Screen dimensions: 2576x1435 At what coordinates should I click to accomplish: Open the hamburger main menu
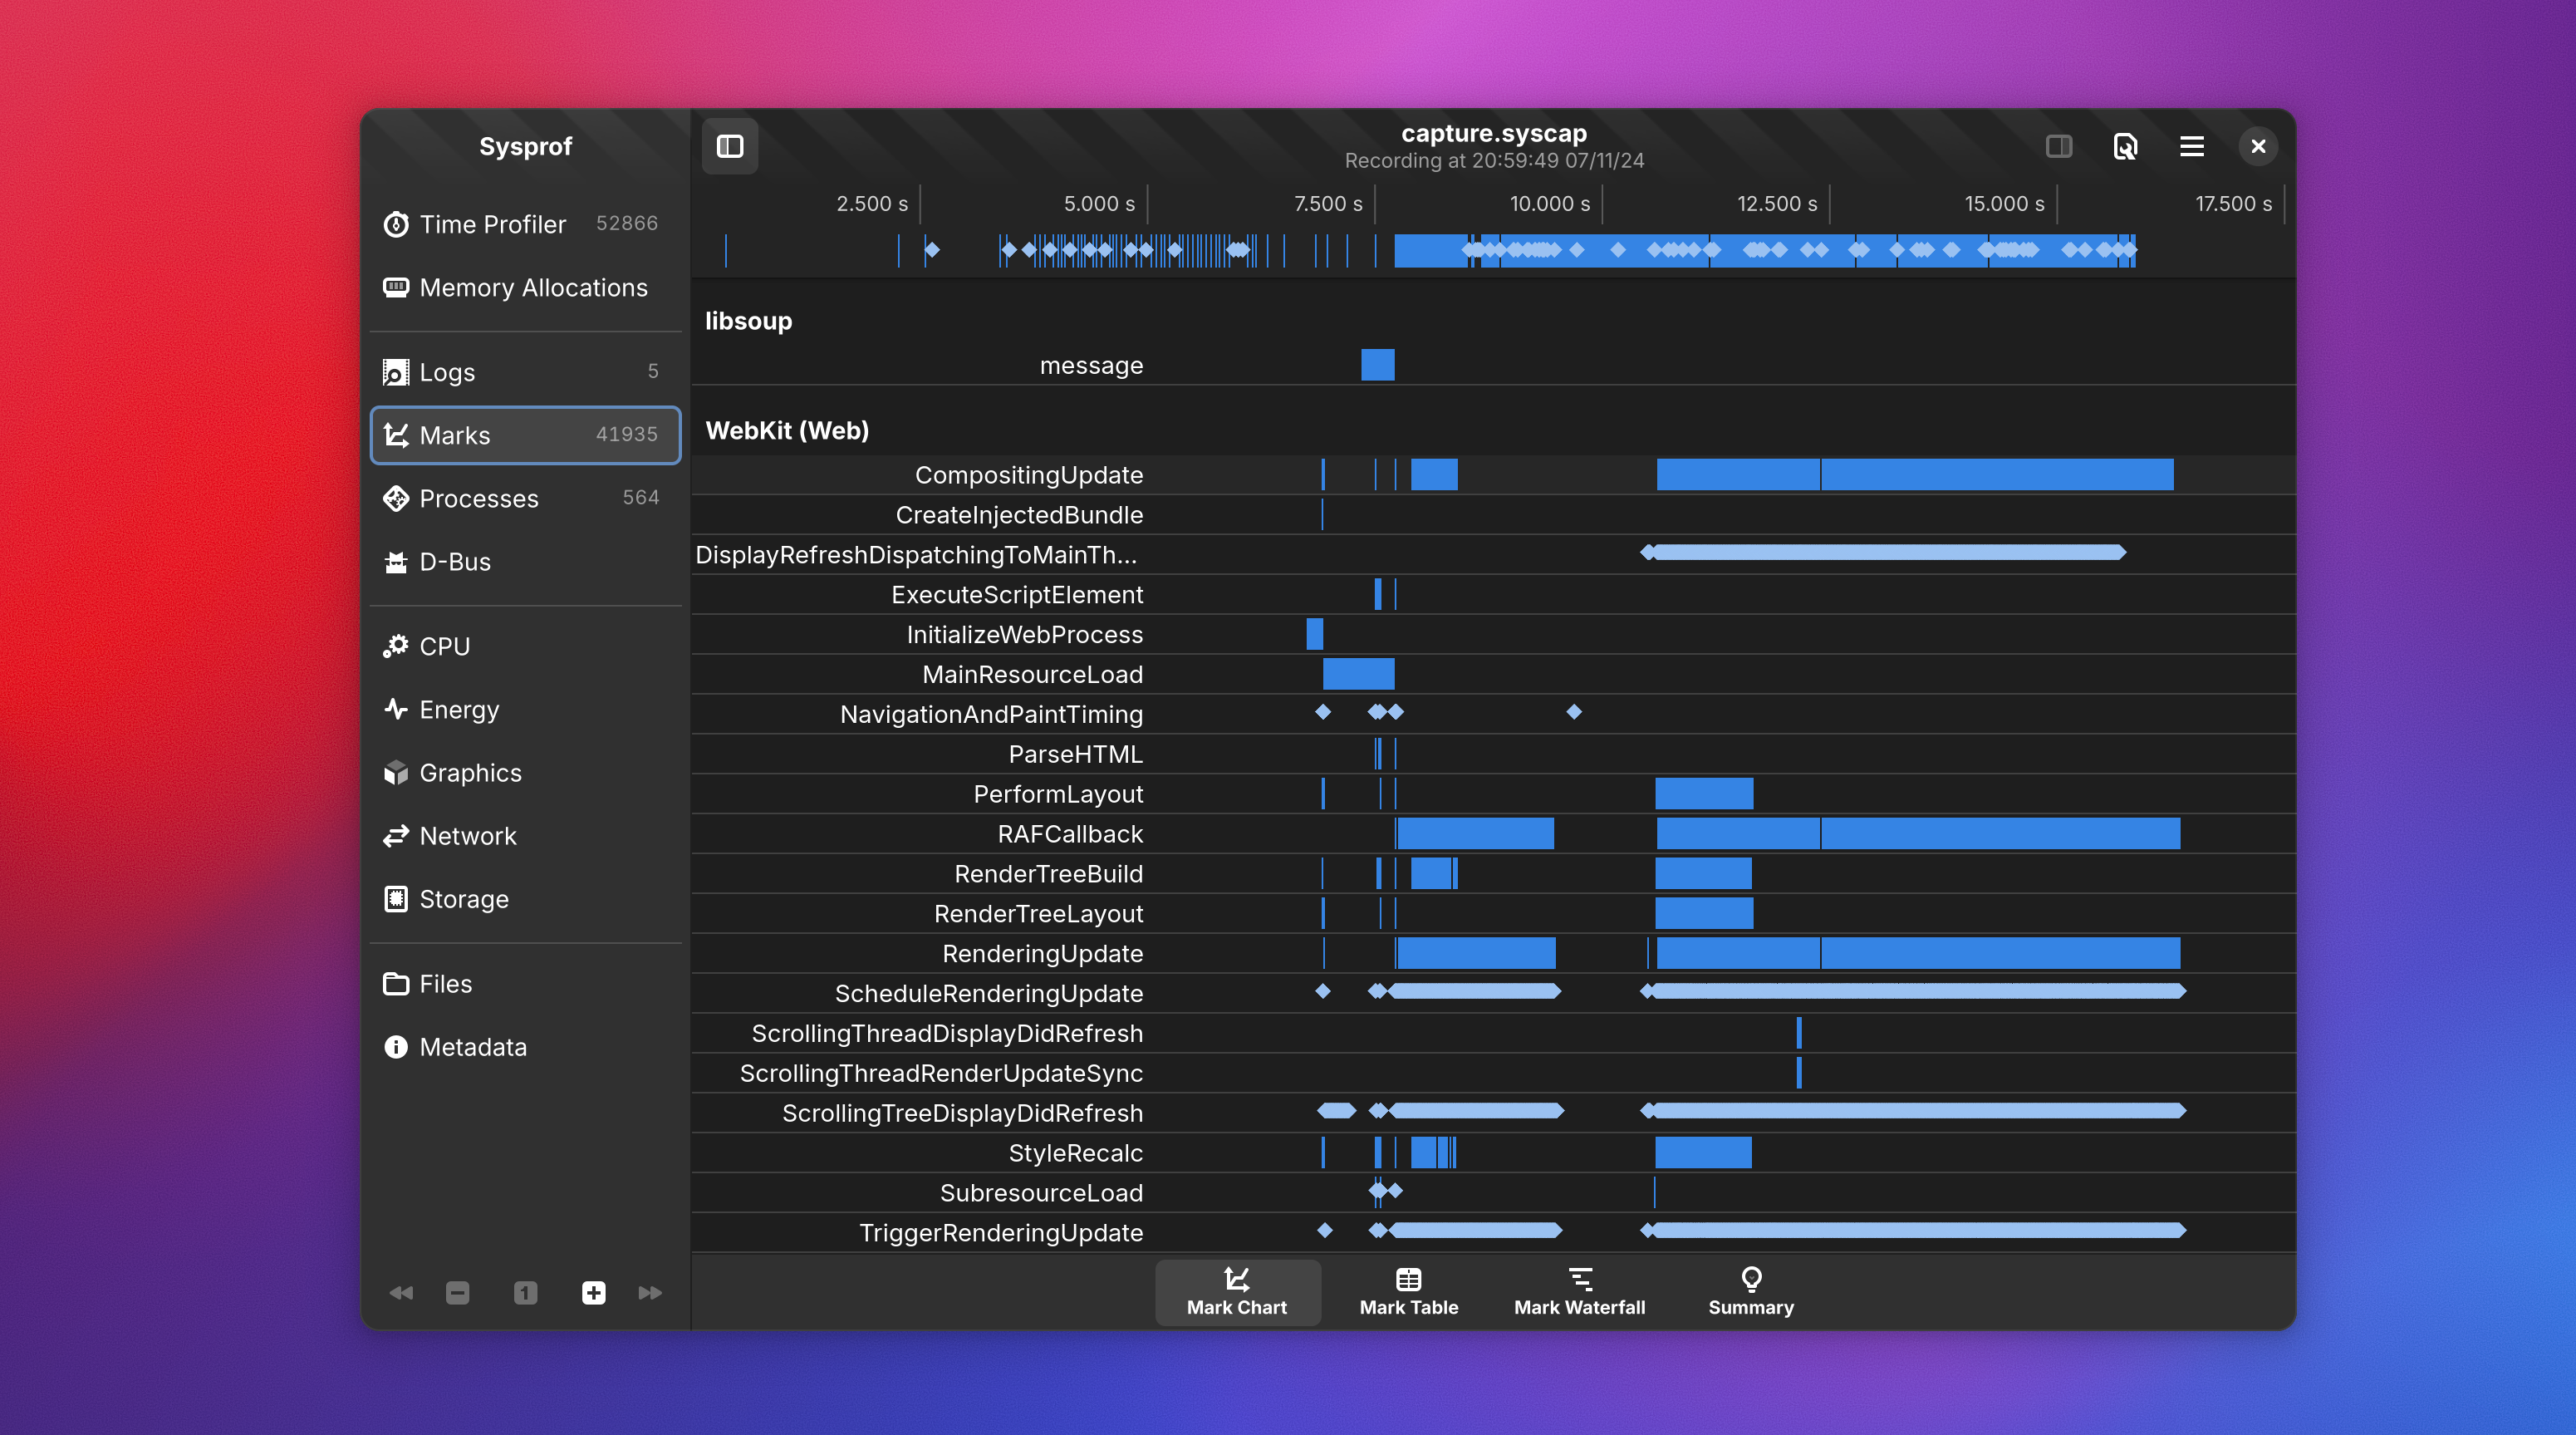[2191, 146]
